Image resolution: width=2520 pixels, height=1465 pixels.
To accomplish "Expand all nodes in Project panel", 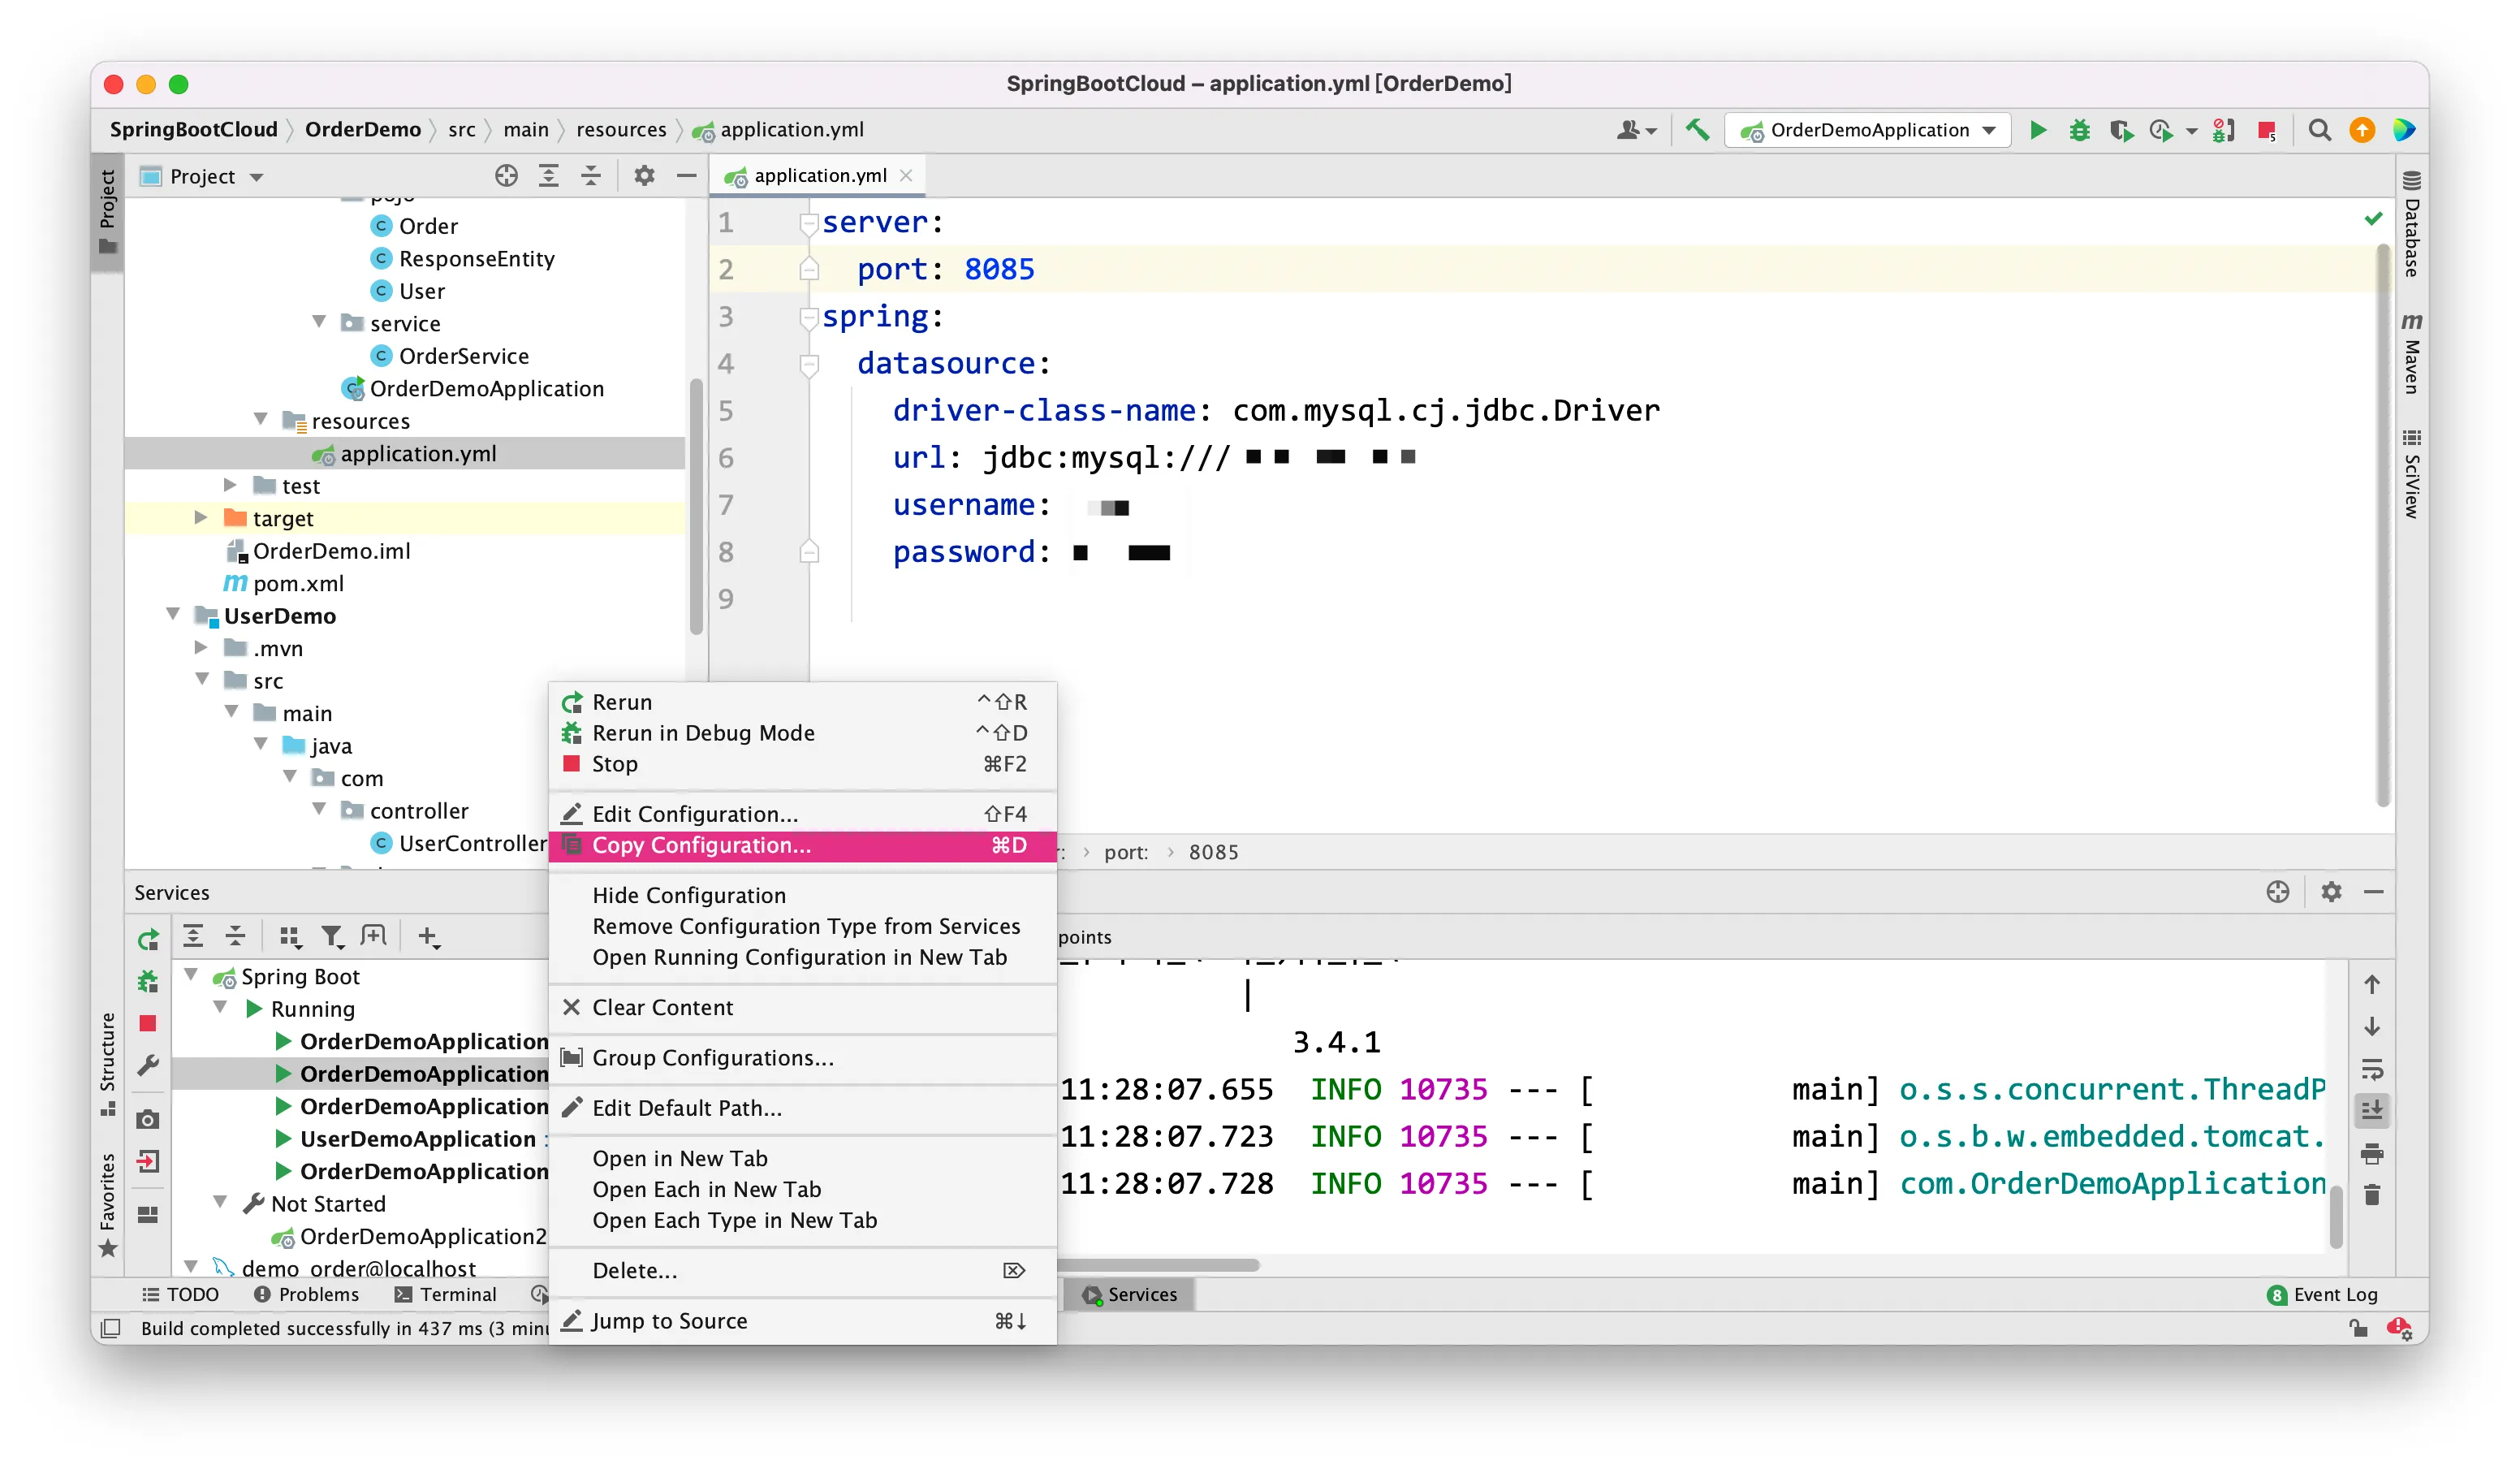I will coord(548,176).
